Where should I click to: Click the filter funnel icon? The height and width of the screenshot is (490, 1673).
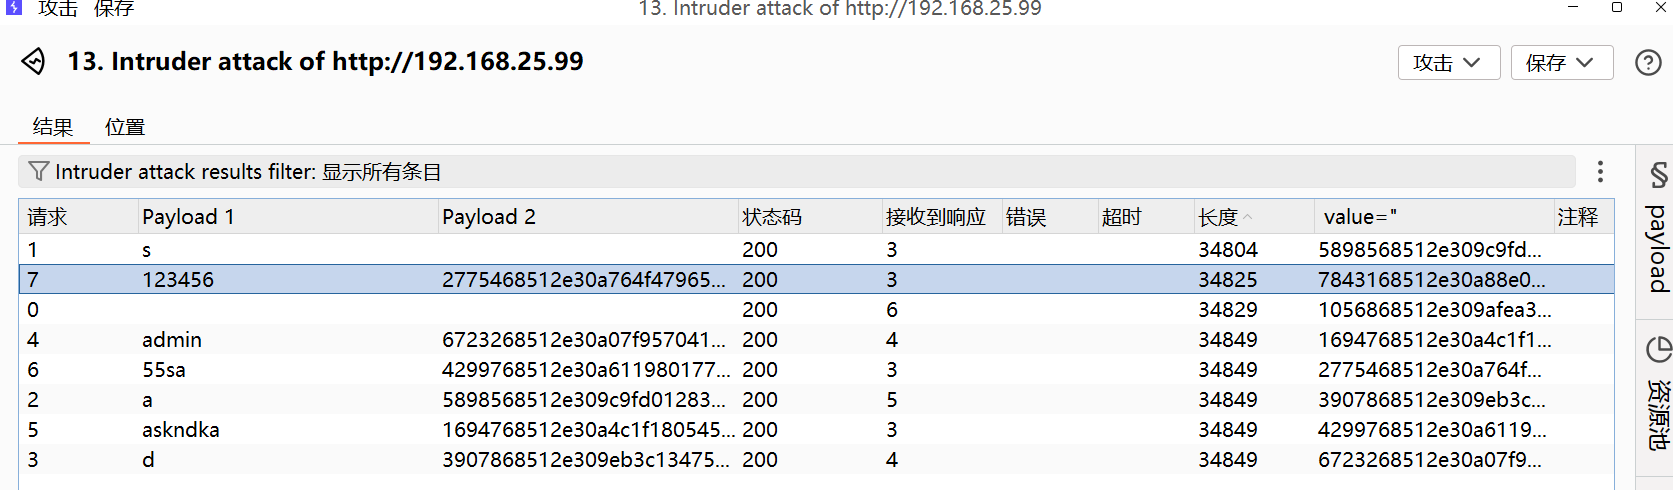click(x=38, y=172)
